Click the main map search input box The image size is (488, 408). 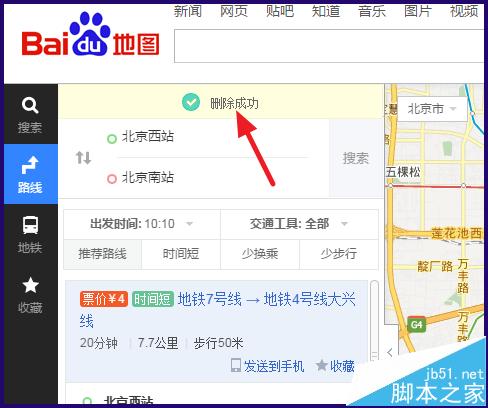pyautogui.click(x=329, y=46)
